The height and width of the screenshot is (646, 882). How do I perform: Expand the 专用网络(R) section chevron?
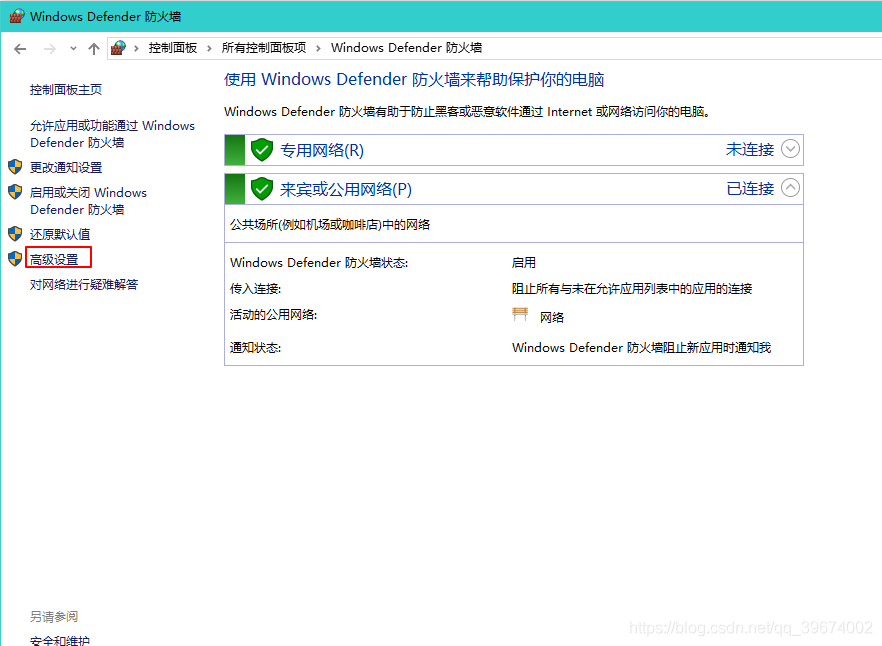[790, 149]
